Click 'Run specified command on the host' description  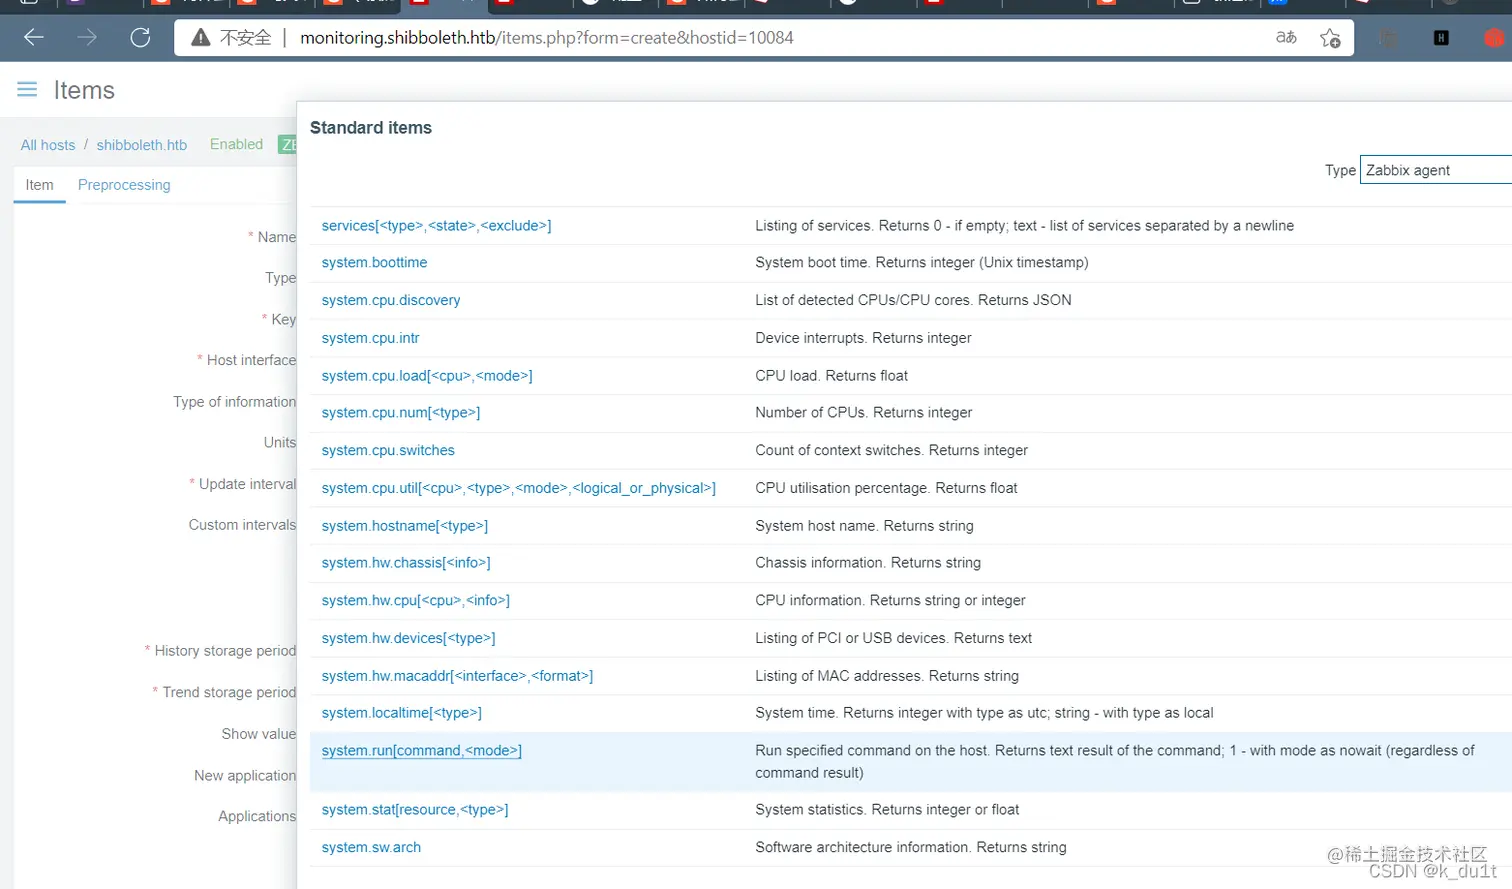coord(1115,762)
